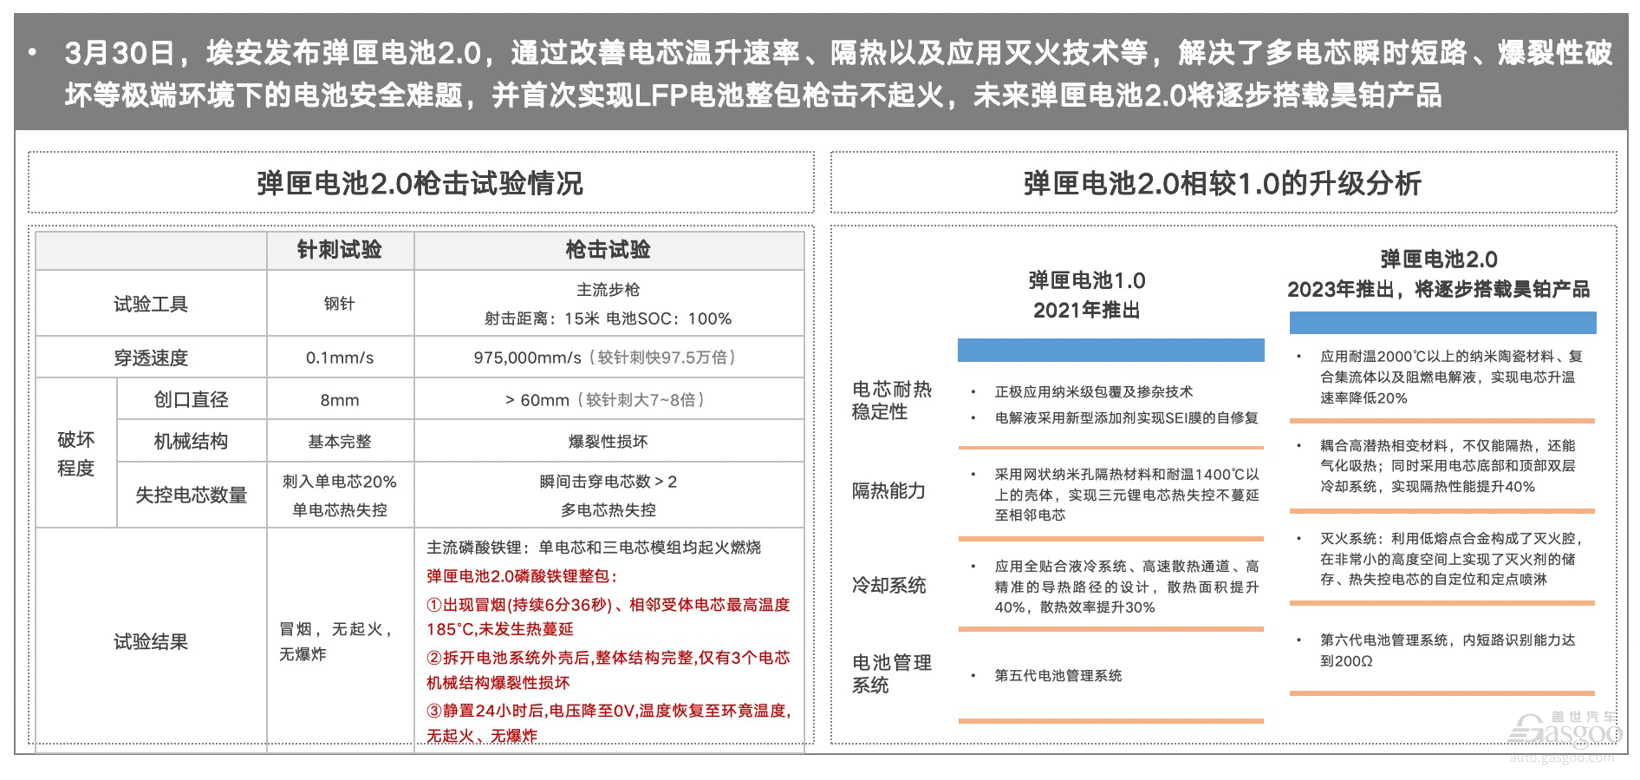Click the 电池管理系统 category label
Screen dimensions: 1640x780
point(892,674)
